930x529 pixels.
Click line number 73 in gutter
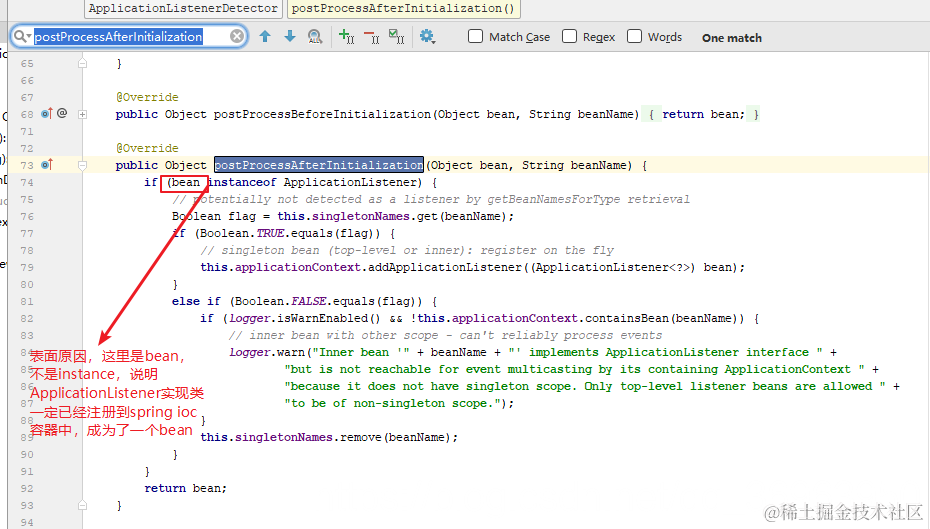27,165
